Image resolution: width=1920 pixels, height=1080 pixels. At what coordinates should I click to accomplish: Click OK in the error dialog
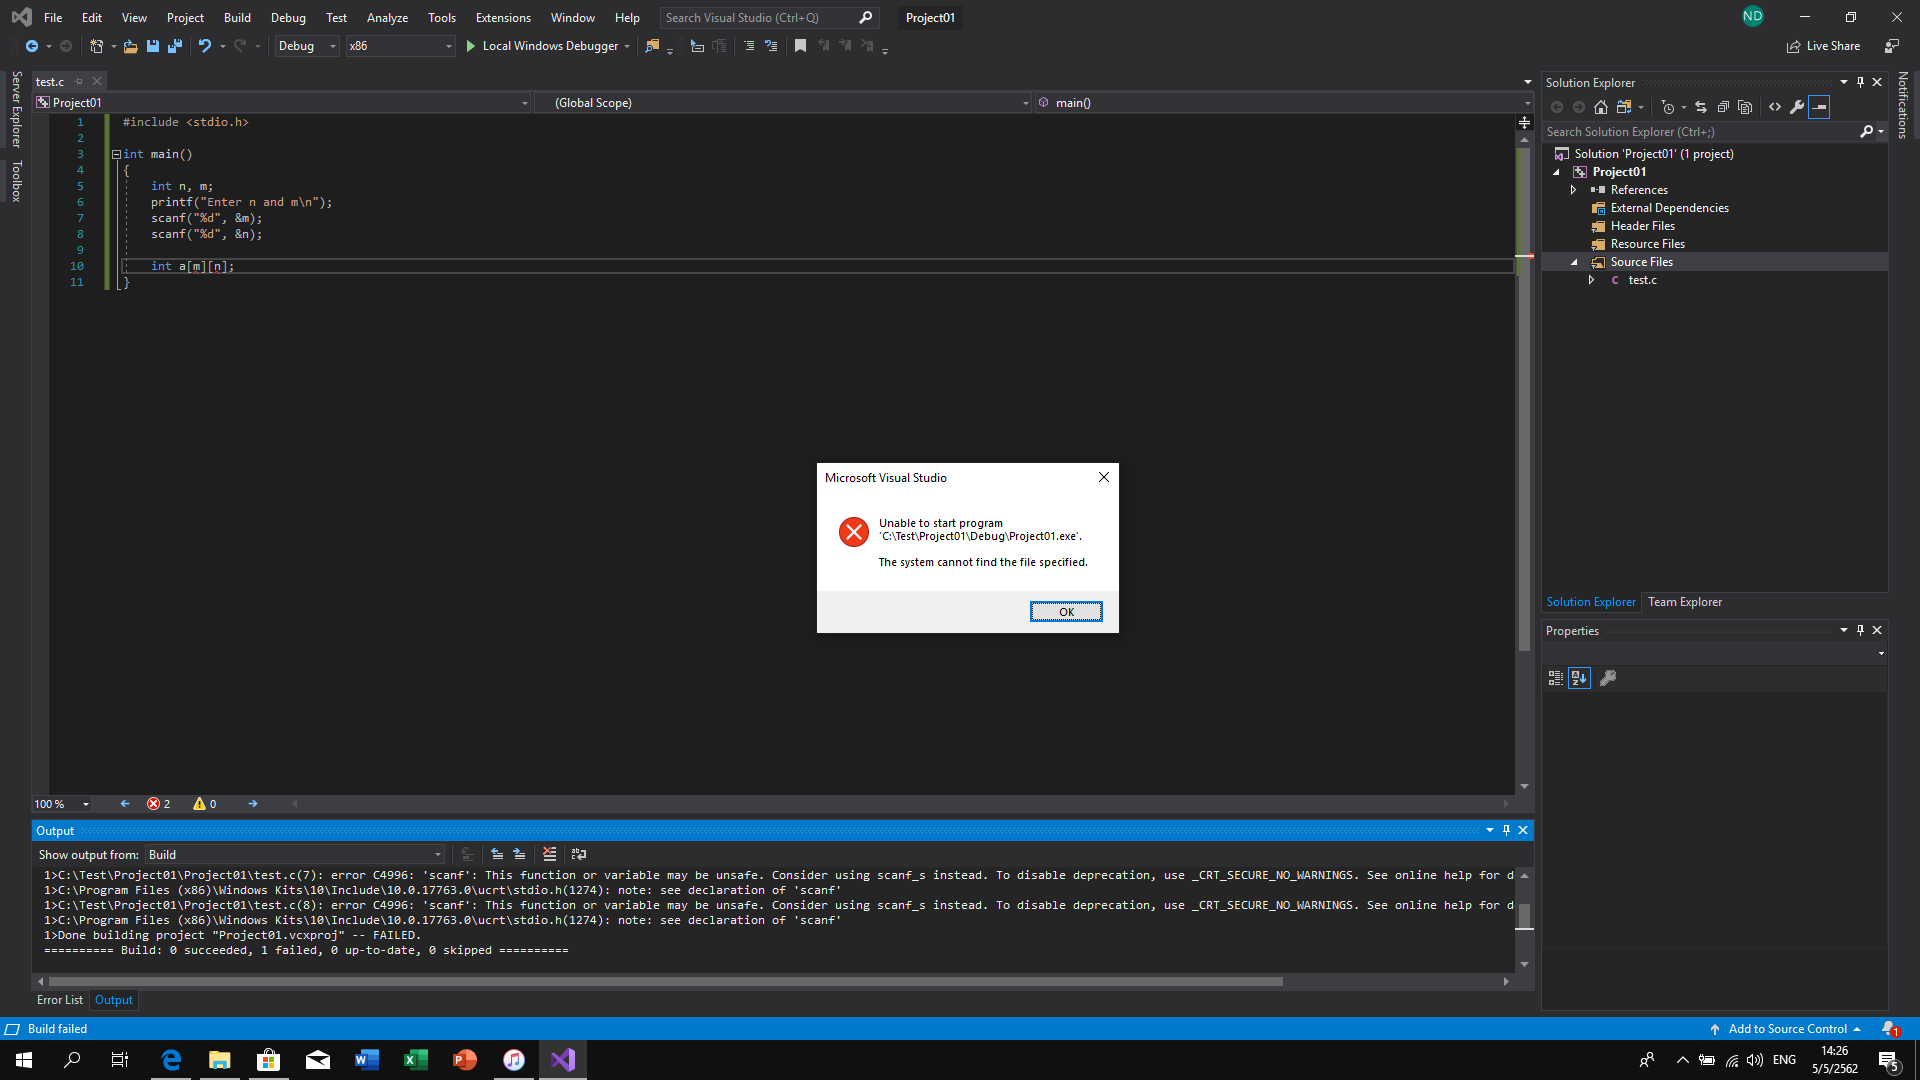coord(1066,612)
